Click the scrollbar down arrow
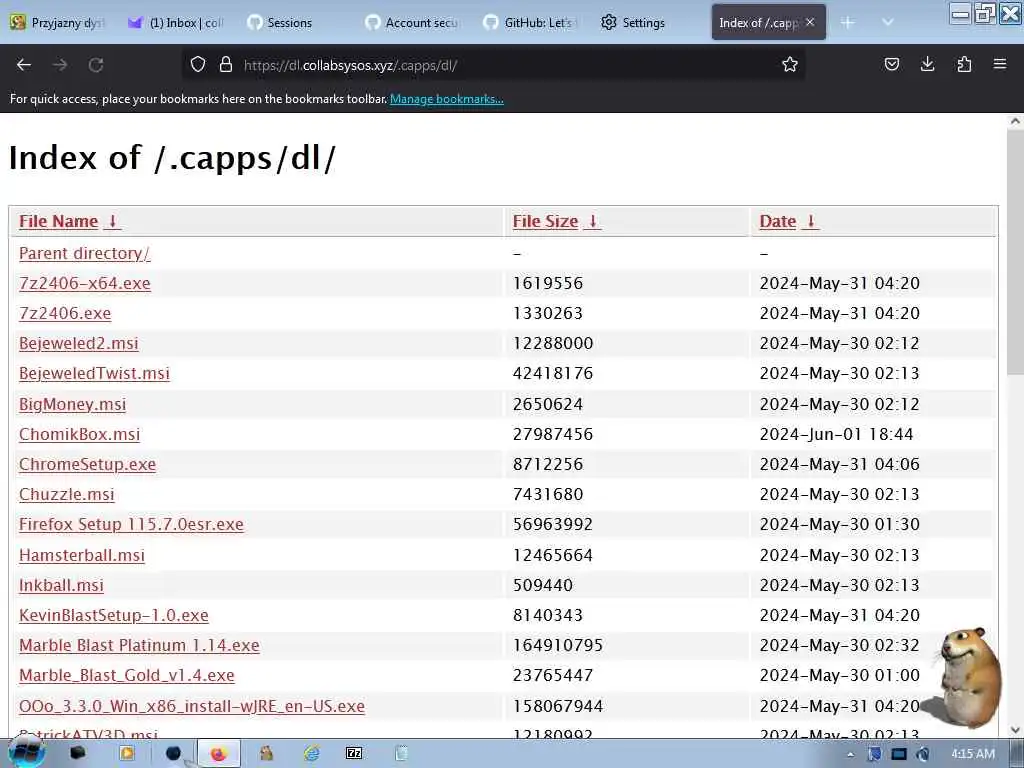This screenshot has width=1024, height=768. [x=1015, y=729]
